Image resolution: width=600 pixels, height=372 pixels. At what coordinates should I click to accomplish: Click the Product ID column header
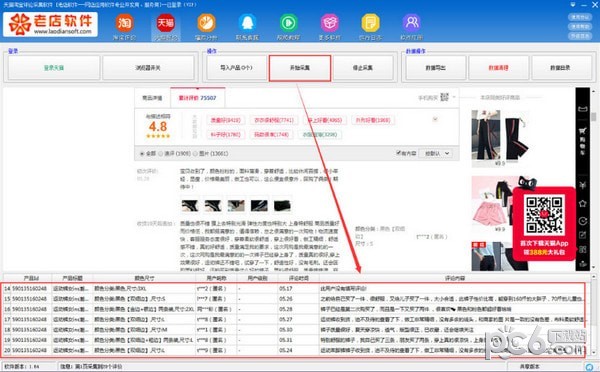click(x=31, y=278)
